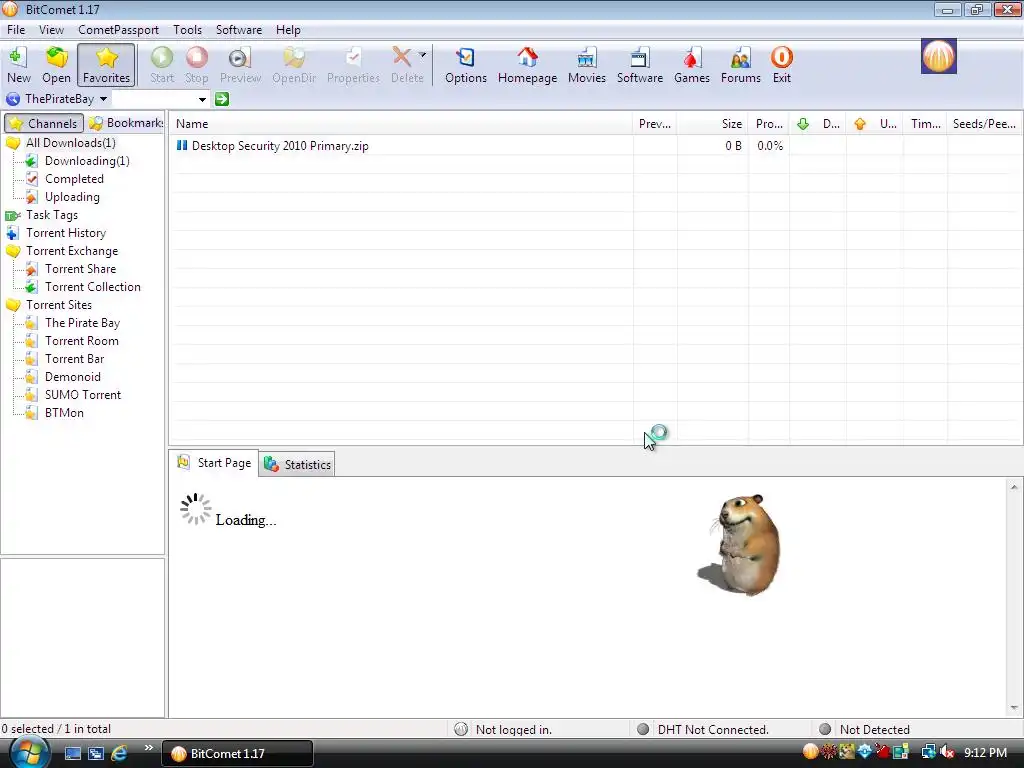
Task: Click the Delete X toolbar icon
Action: [x=402, y=65]
